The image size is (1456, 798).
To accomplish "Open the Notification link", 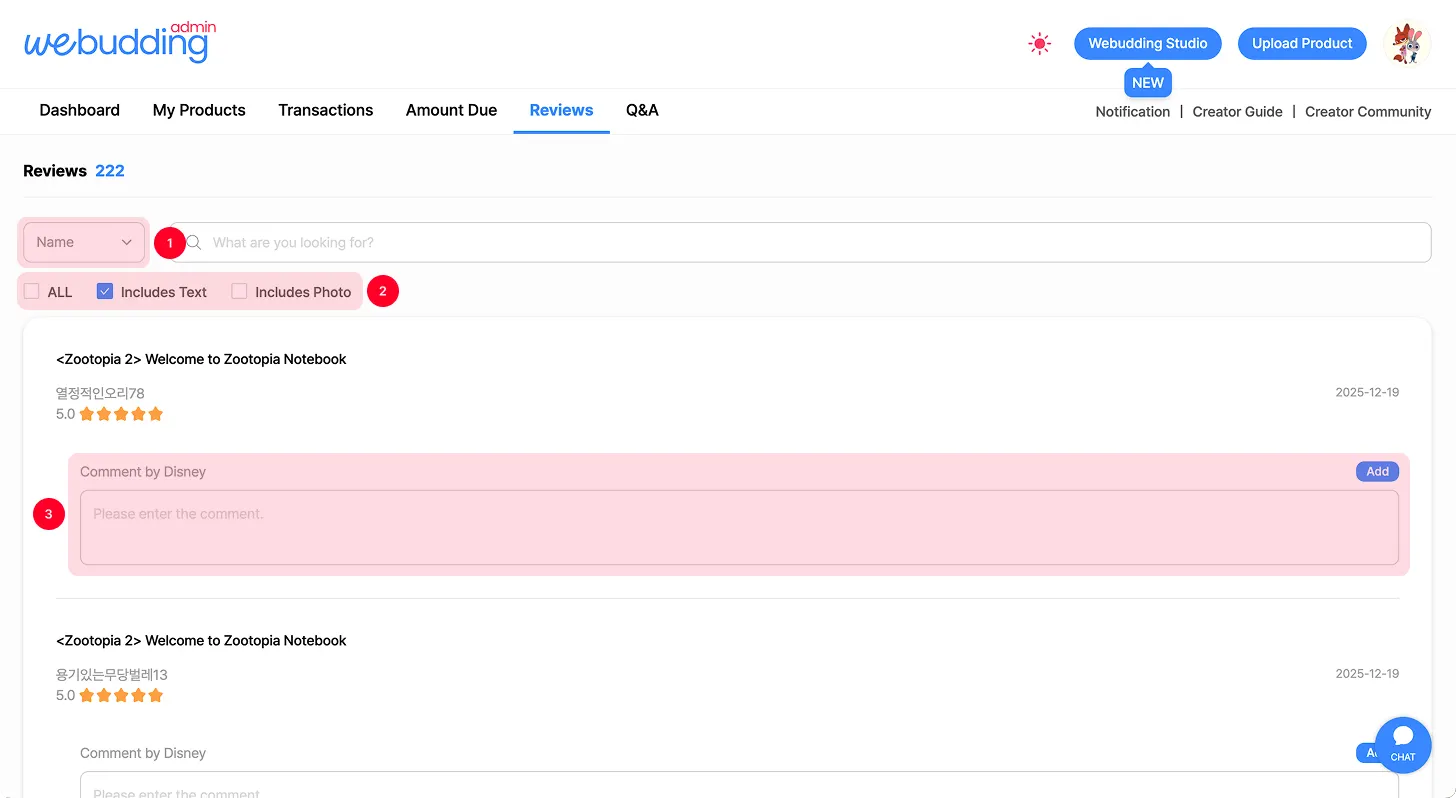I will pyautogui.click(x=1132, y=112).
